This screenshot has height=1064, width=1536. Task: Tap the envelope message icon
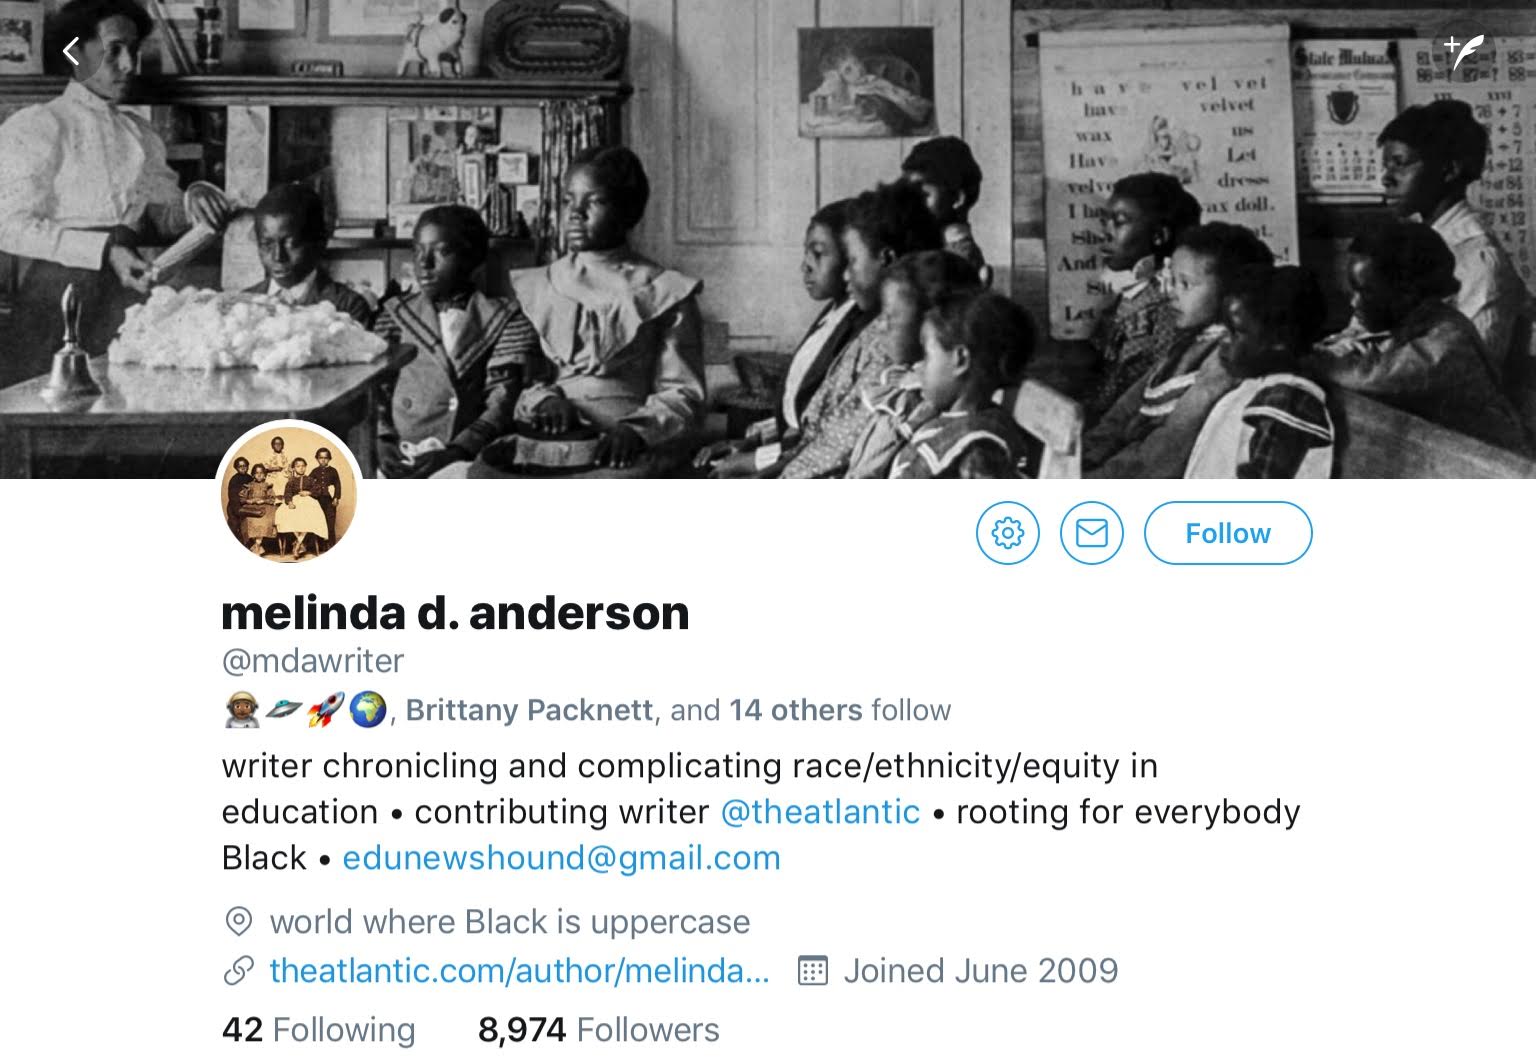point(1091,533)
